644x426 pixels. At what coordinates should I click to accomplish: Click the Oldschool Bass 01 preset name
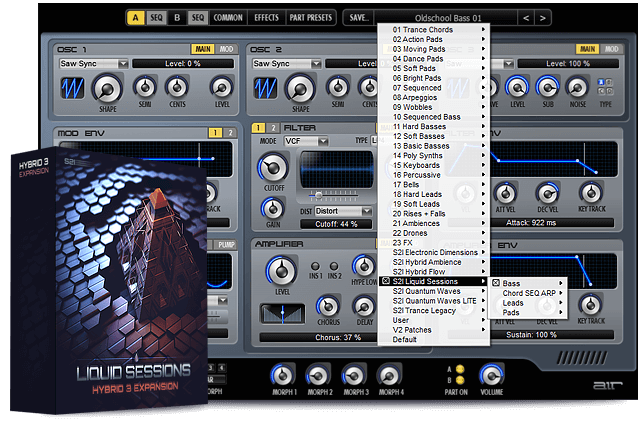point(448,18)
